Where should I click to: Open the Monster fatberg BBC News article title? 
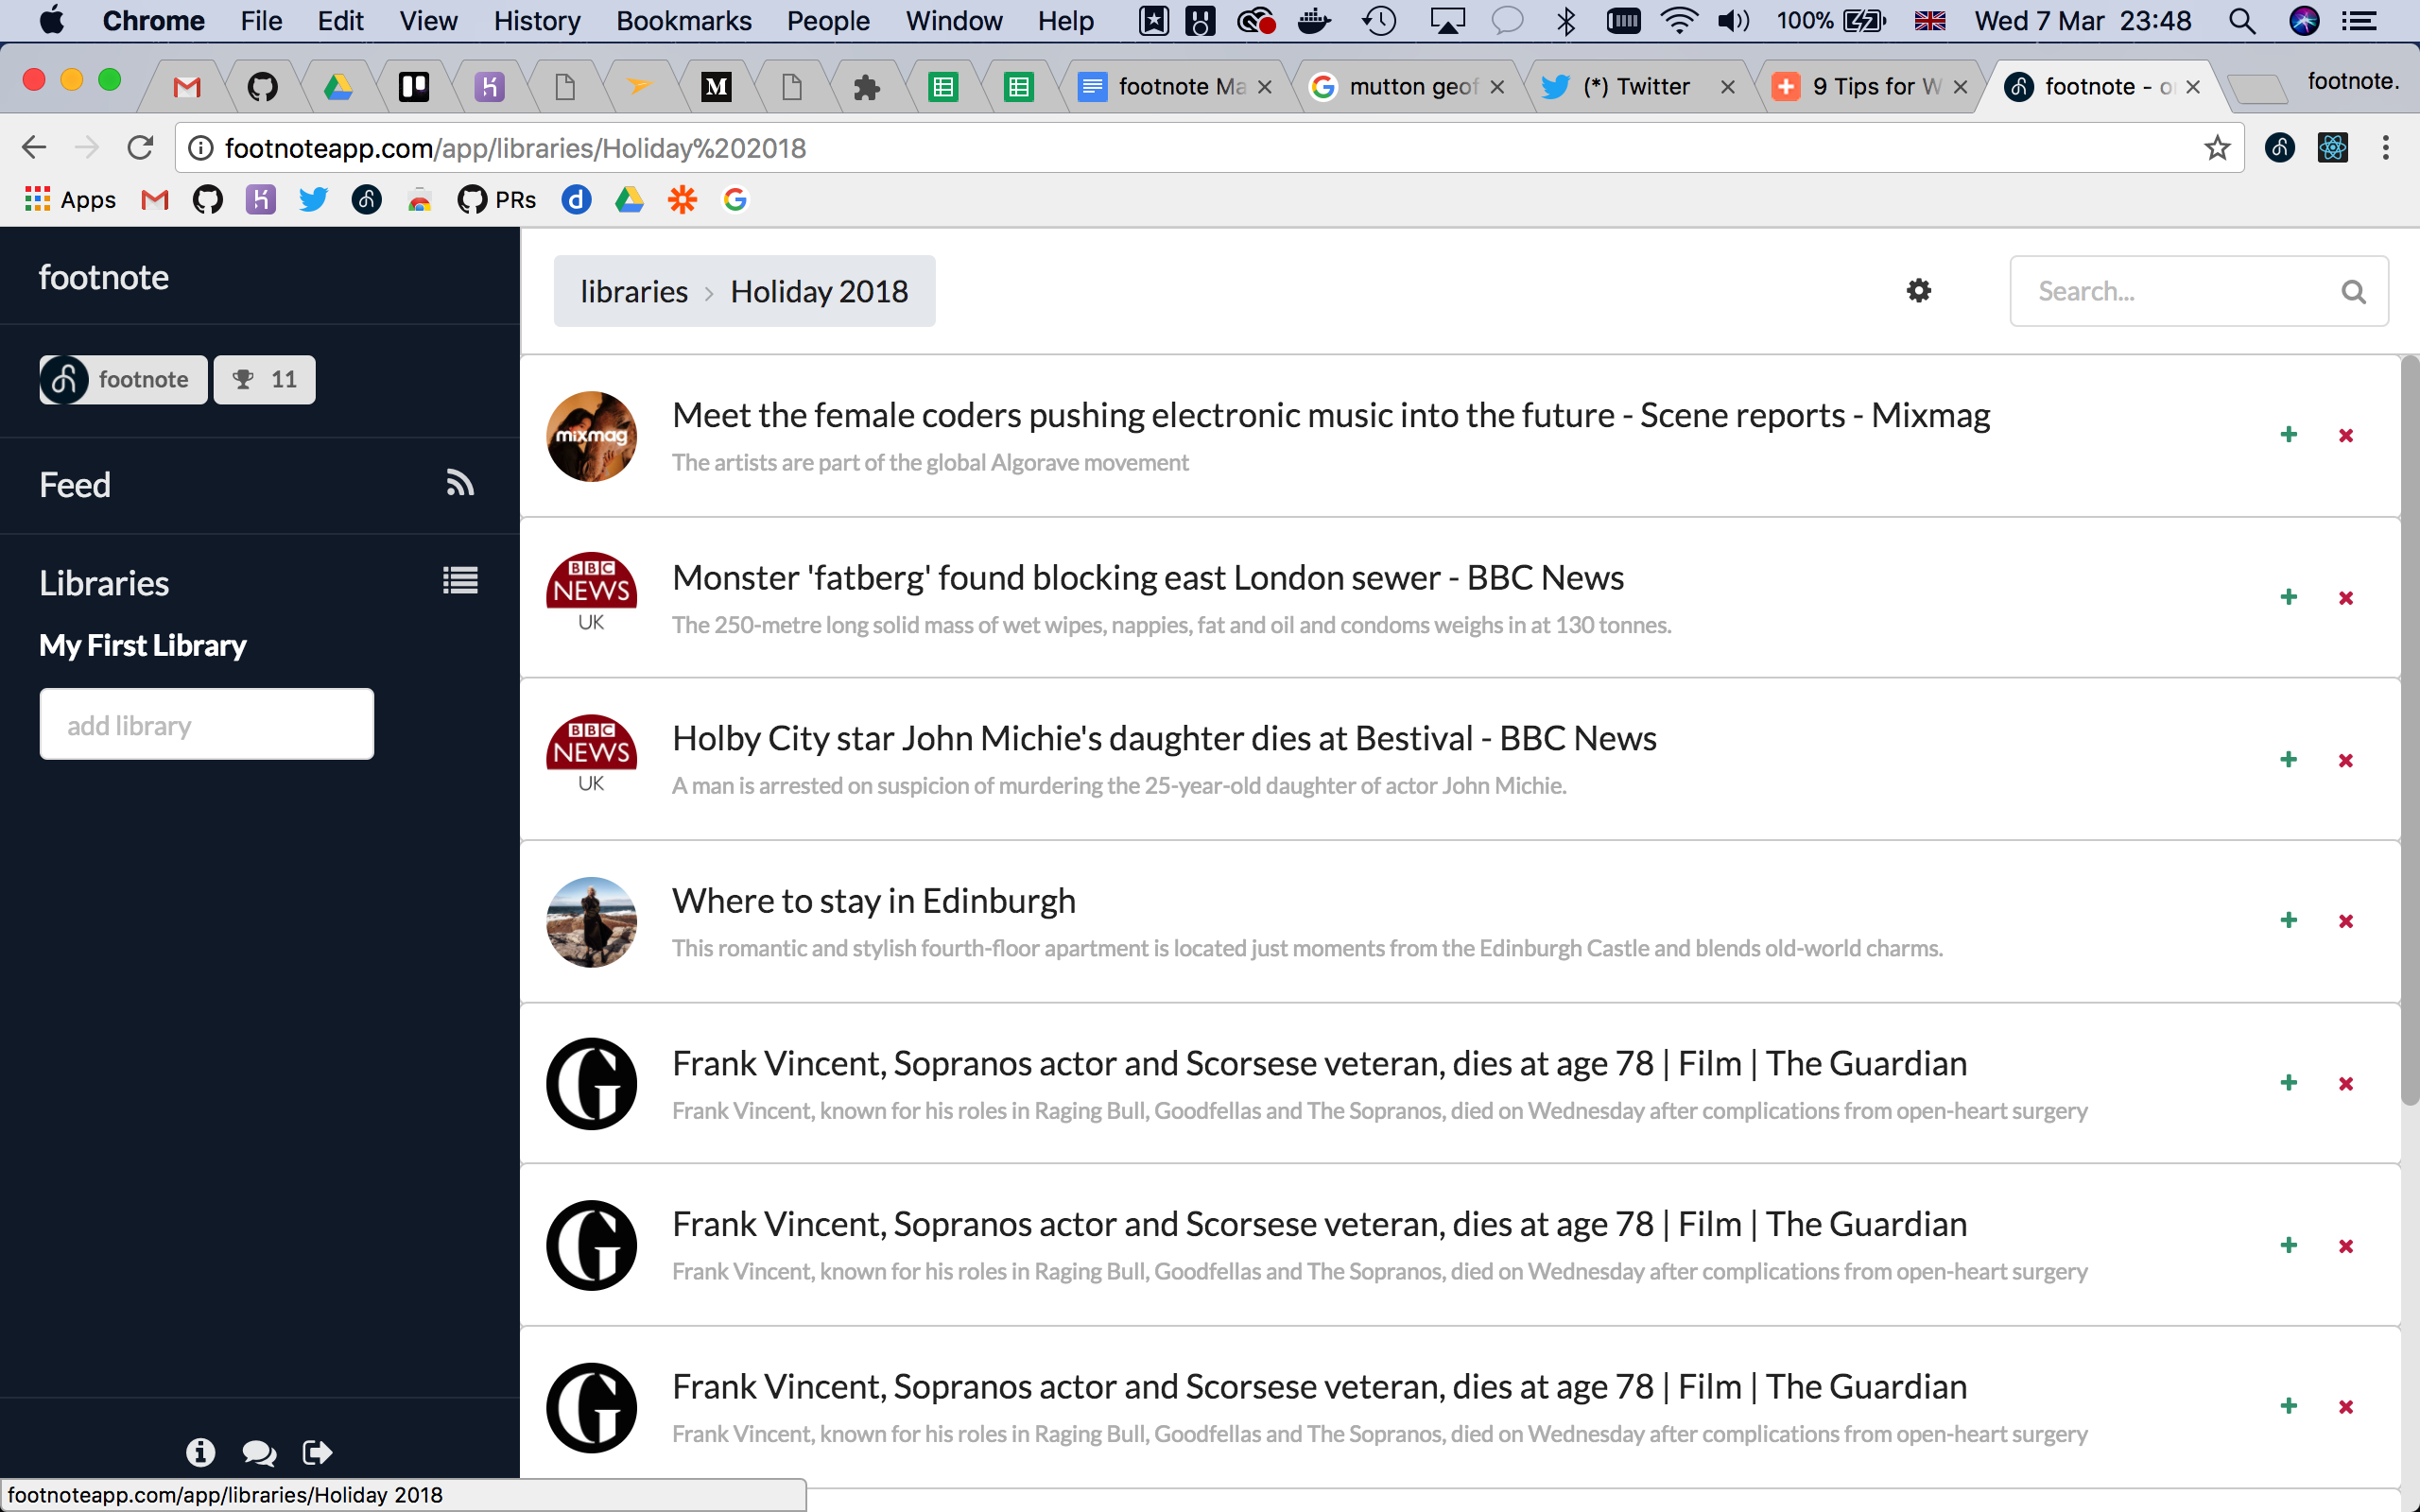(1148, 578)
